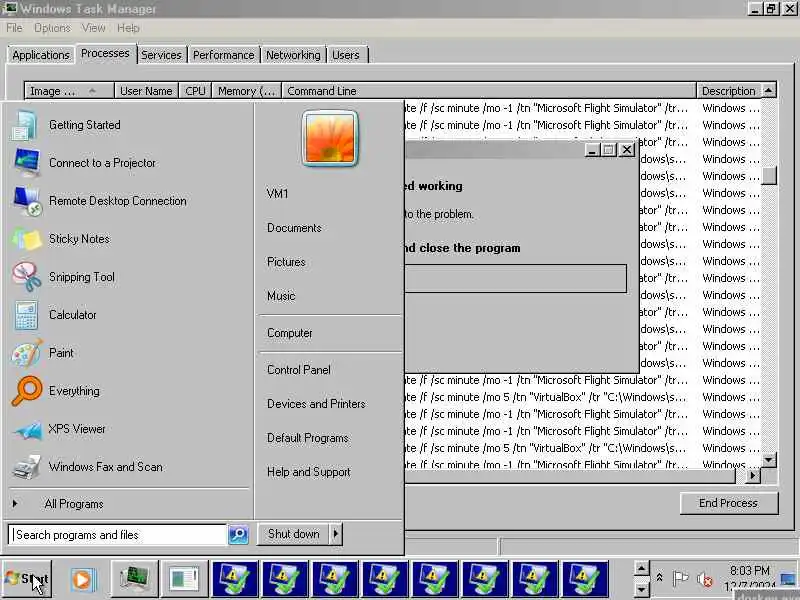800x600 pixels.
Task: Open Shut down options arrow
Action: tap(336, 534)
